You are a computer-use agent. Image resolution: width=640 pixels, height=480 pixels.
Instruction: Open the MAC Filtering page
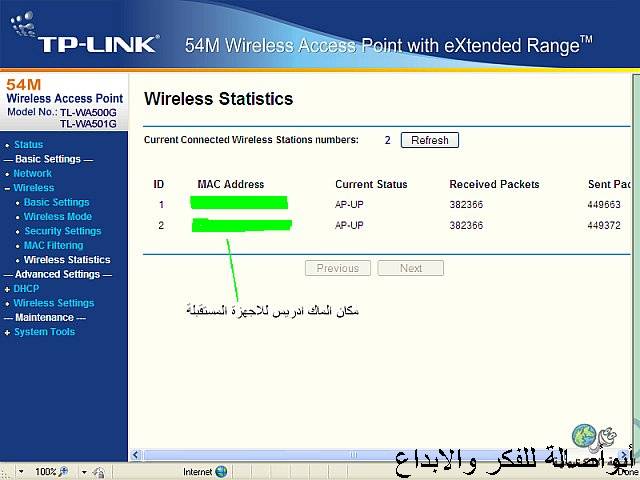click(53, 245)
